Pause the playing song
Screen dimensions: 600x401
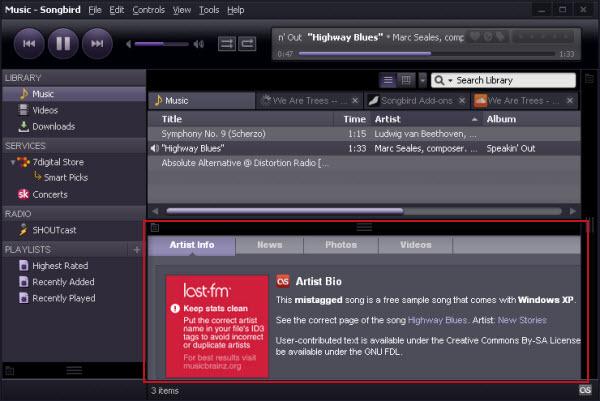[63, 44]
